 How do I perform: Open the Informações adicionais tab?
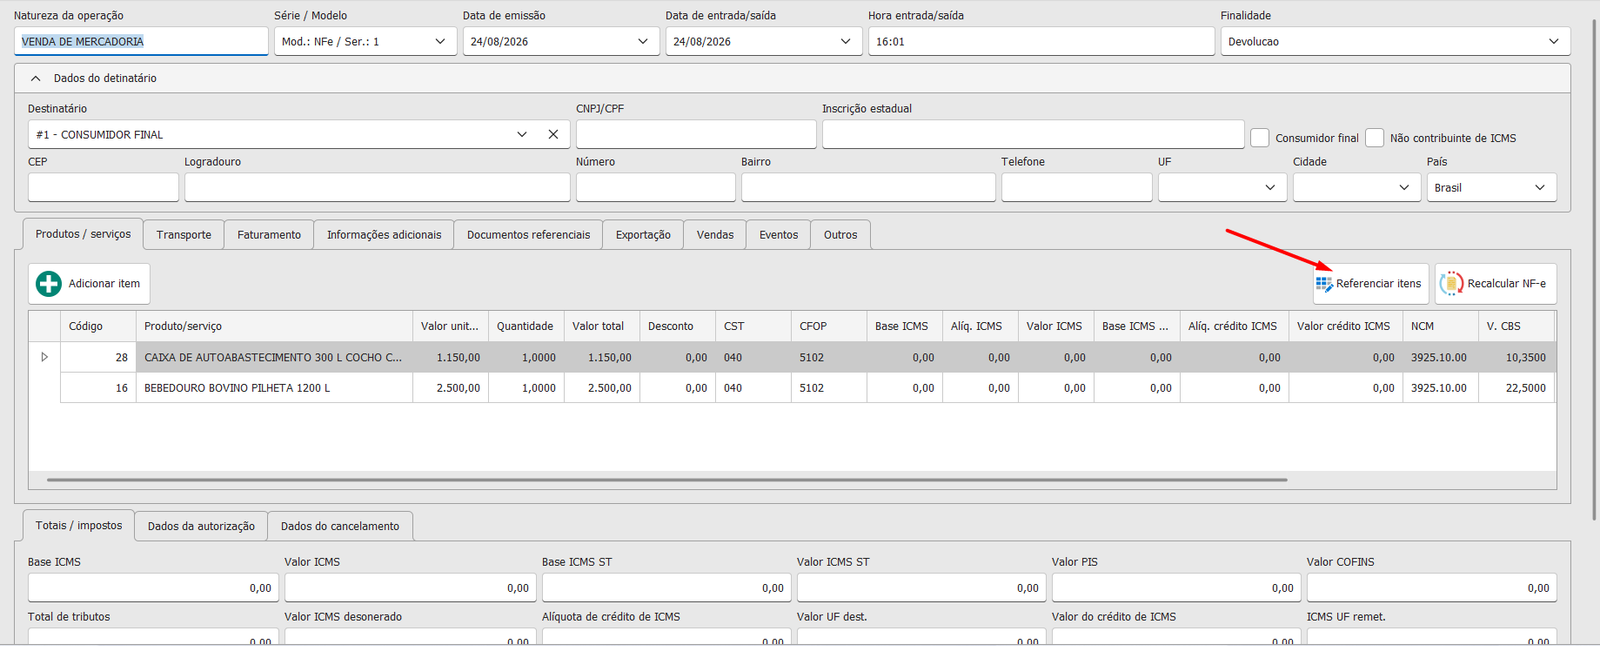tap(384, 235)
